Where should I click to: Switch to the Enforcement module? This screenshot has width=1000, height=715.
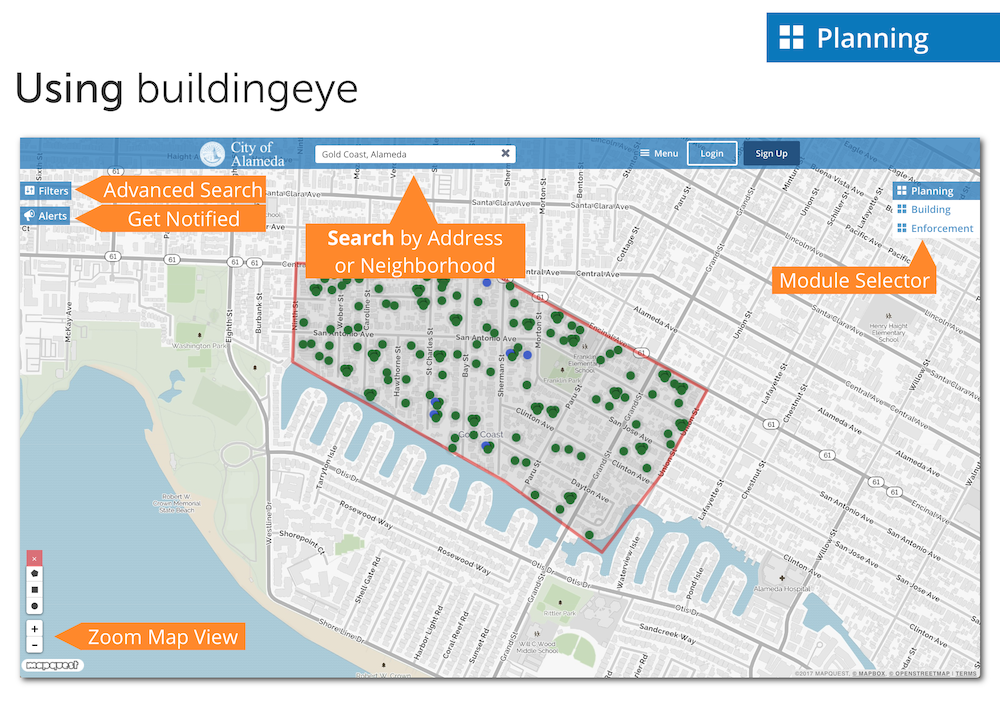tap(936, 228)
